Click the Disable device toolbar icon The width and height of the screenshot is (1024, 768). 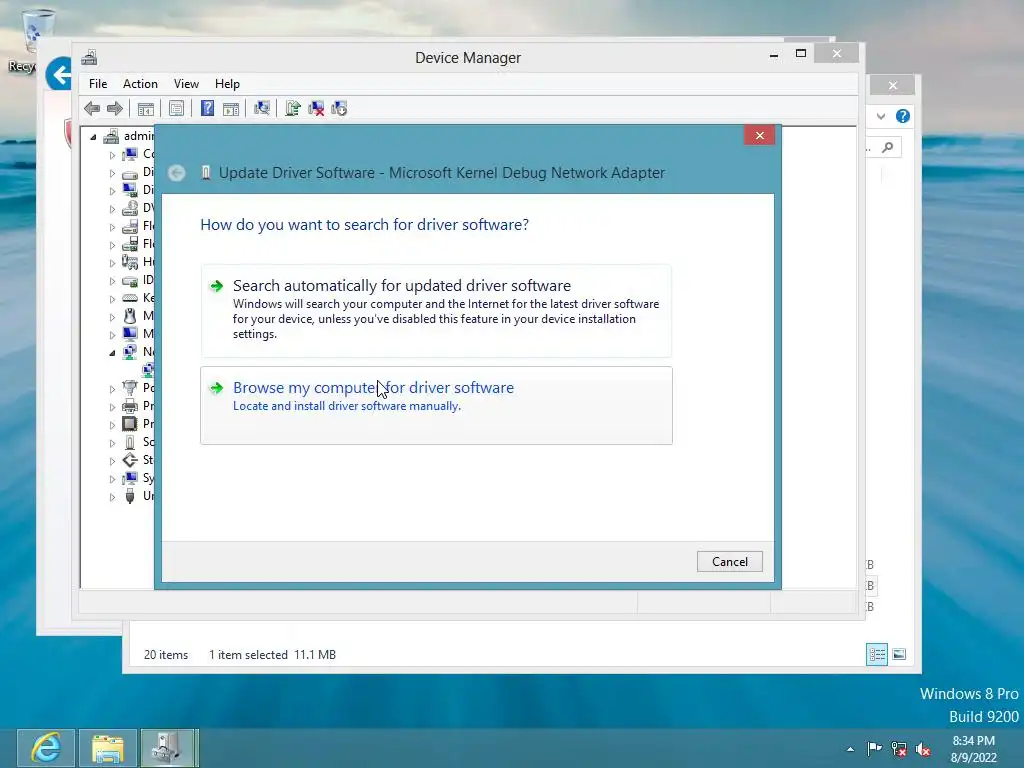(x=339, y=108)
